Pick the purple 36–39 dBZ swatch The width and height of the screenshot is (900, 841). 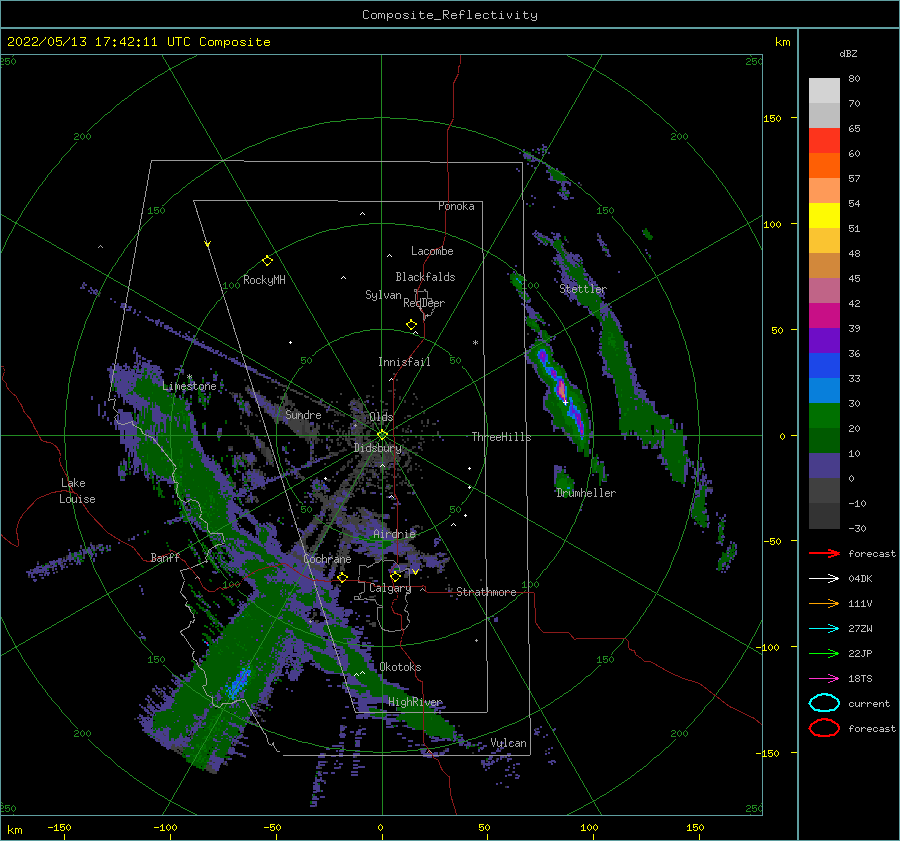coord(824,340)
